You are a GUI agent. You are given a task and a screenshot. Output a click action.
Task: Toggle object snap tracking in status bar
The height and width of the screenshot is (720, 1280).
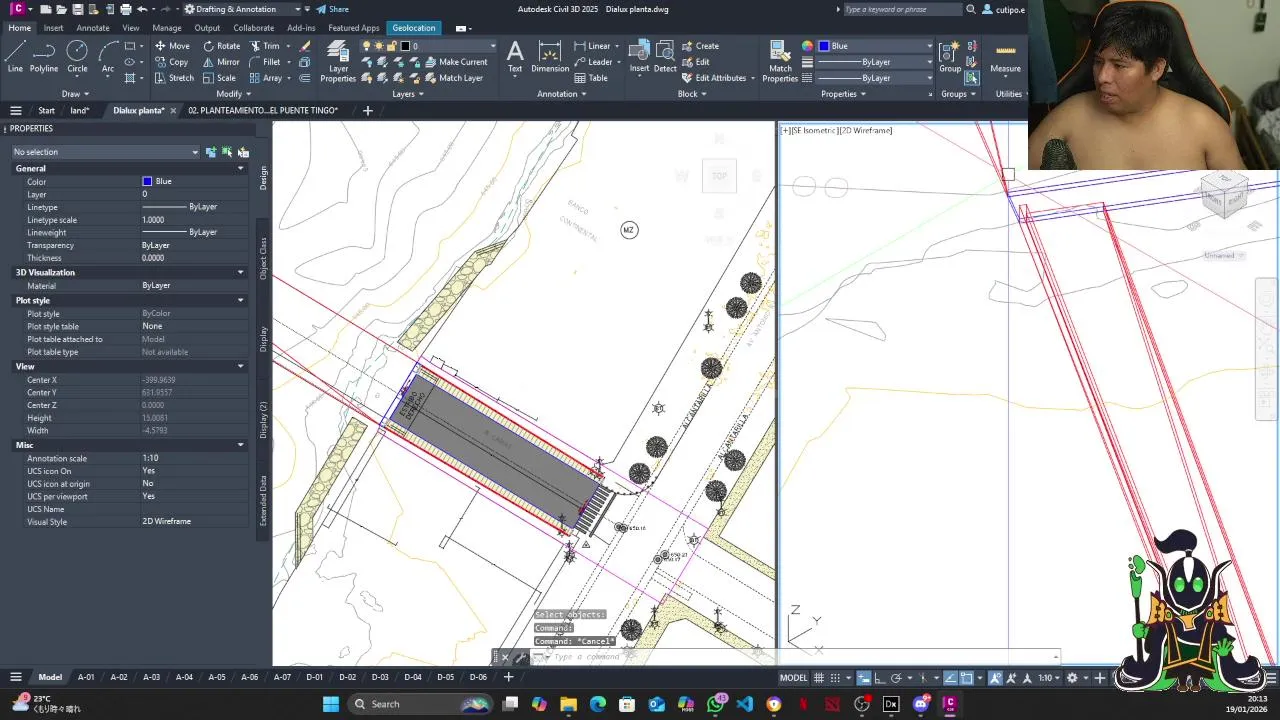tap(950, 678)
